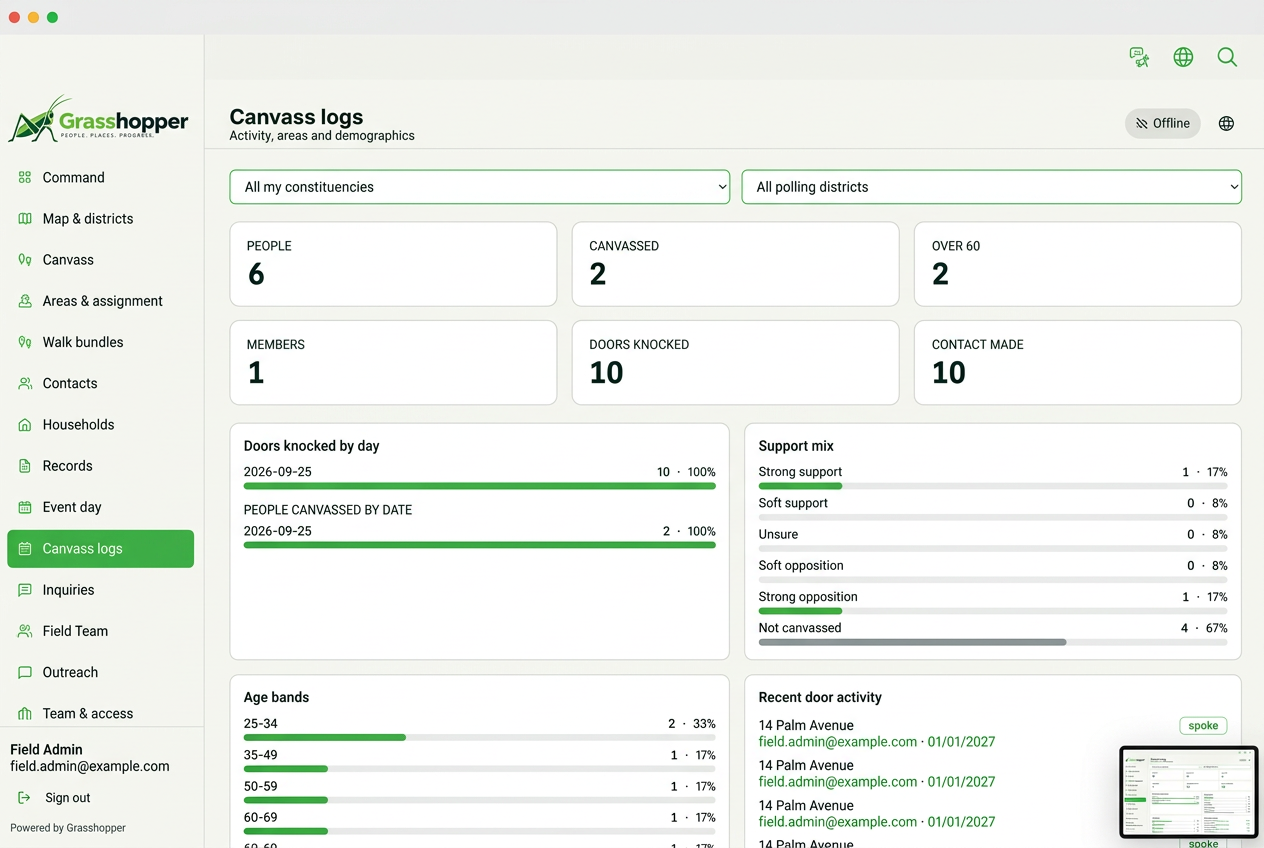Click the 'Soft opposition' row label

pyautogui.click(x=801, y=565)
